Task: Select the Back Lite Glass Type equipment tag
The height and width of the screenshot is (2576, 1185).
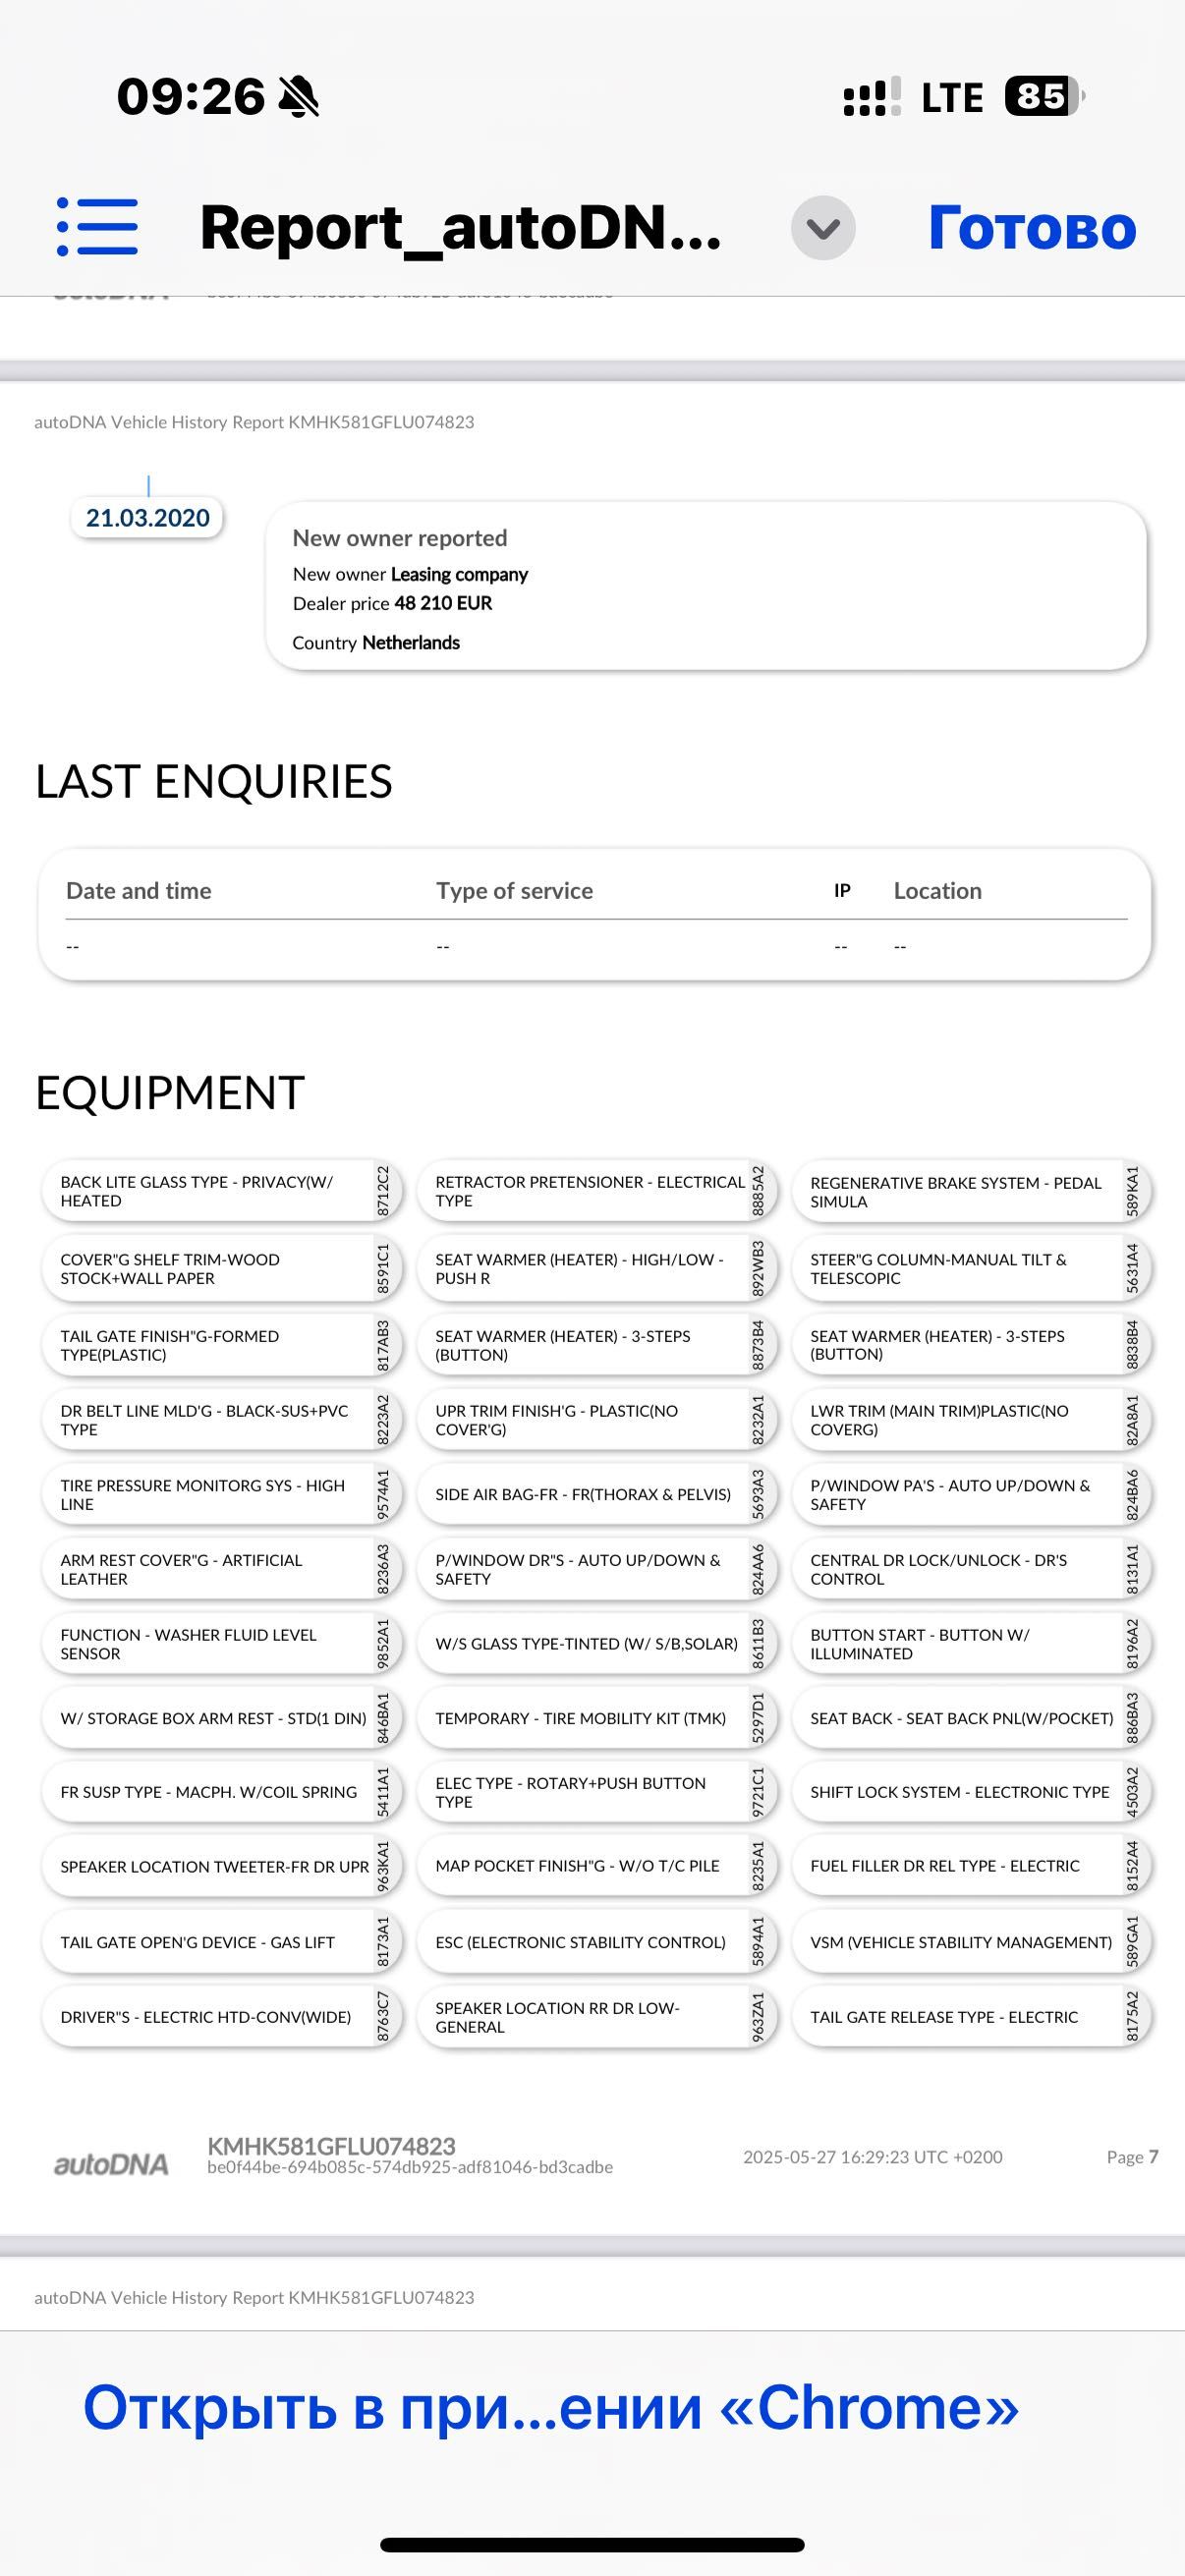Action: [x=221, y=1191]
